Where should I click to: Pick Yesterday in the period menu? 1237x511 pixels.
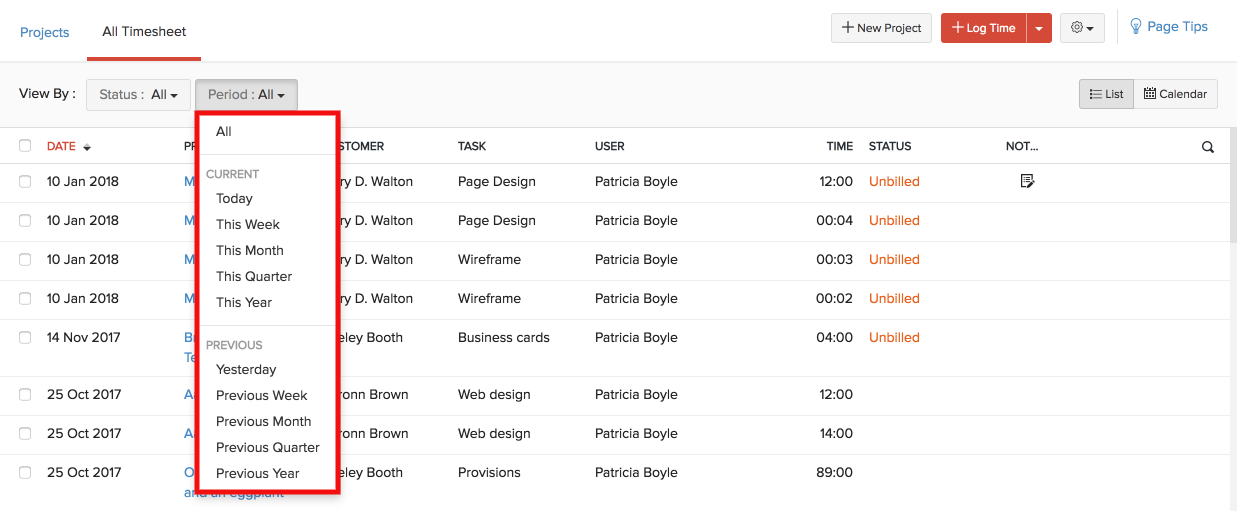click(x=246, y=370)
